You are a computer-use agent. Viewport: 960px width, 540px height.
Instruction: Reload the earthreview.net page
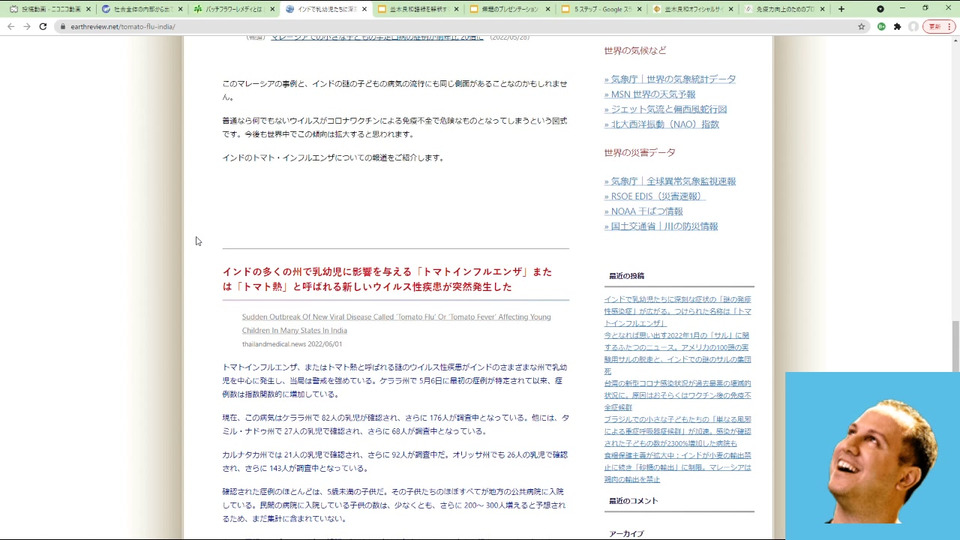43,26
